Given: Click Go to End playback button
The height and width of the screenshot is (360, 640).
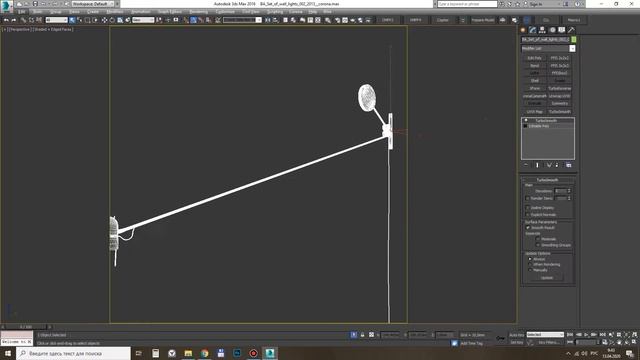Looking at the screenshot, I should 602,335.
